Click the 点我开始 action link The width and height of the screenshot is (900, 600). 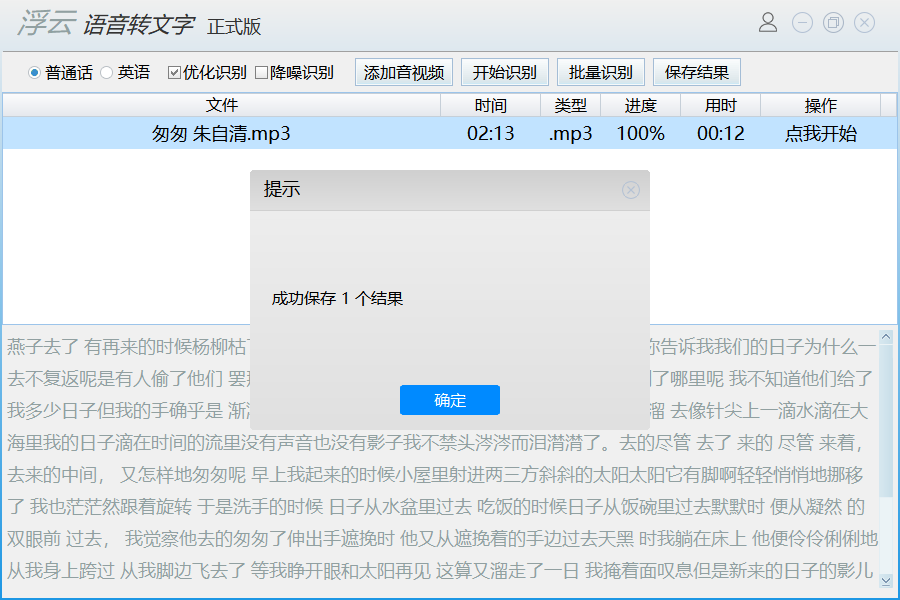(820, 133)
